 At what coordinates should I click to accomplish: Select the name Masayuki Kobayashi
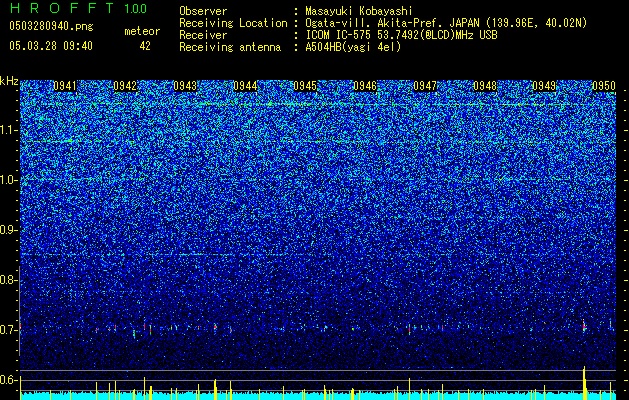pos(359,11)
